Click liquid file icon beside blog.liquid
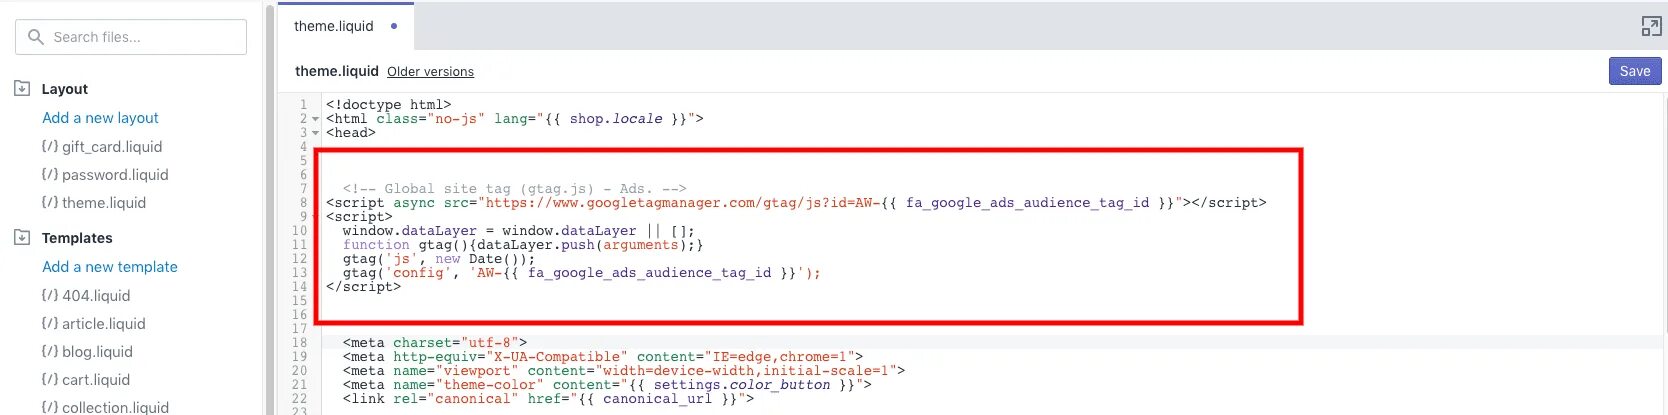 coord(50,351)
